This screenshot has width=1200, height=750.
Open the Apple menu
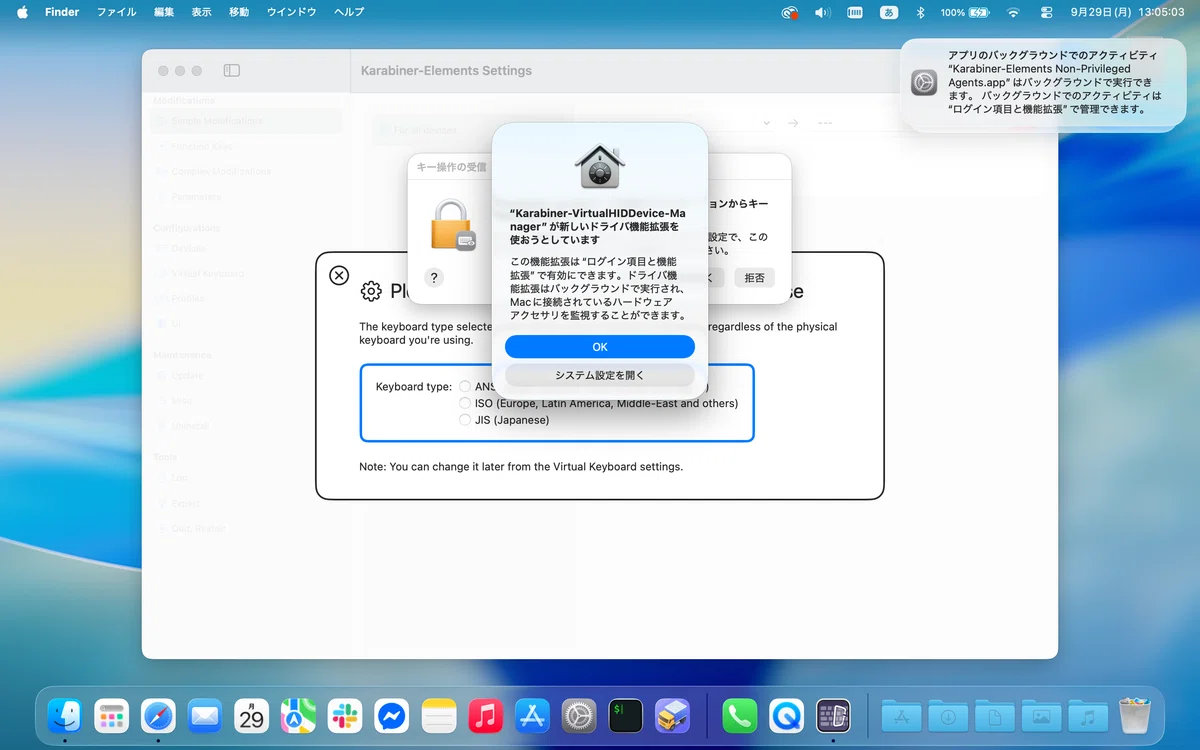coord(22,12)
